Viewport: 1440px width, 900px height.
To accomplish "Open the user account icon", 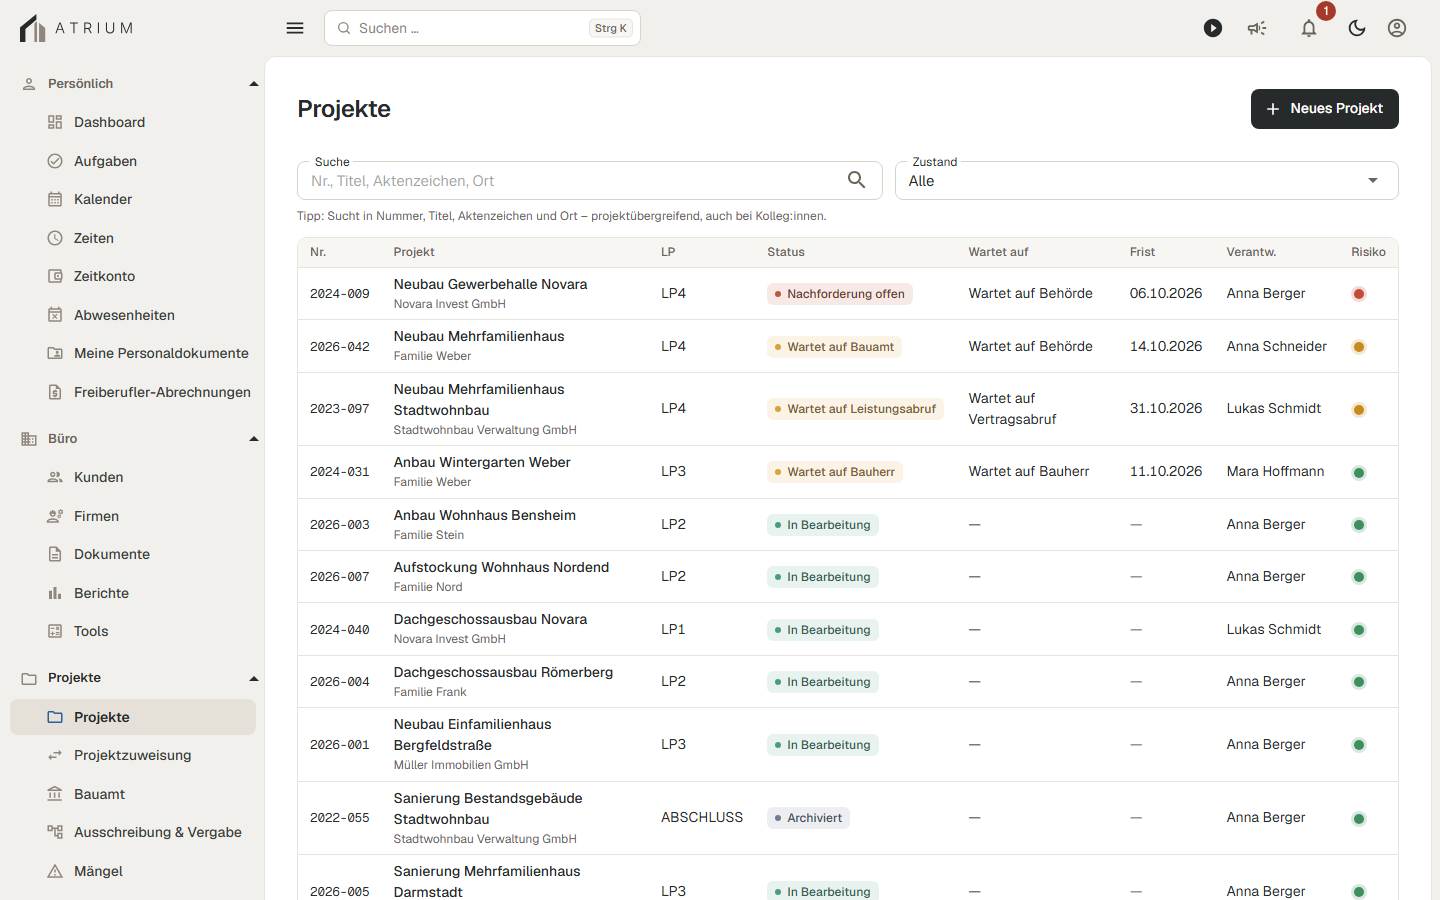I will pyautogui.click(x=1397, y=28).
